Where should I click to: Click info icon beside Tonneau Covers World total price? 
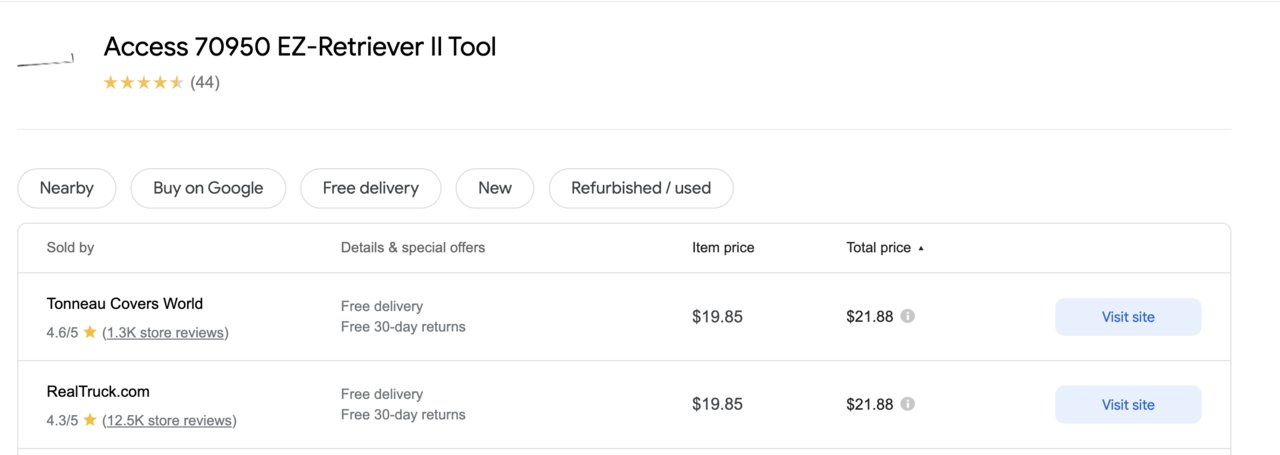tap(907, 316)
